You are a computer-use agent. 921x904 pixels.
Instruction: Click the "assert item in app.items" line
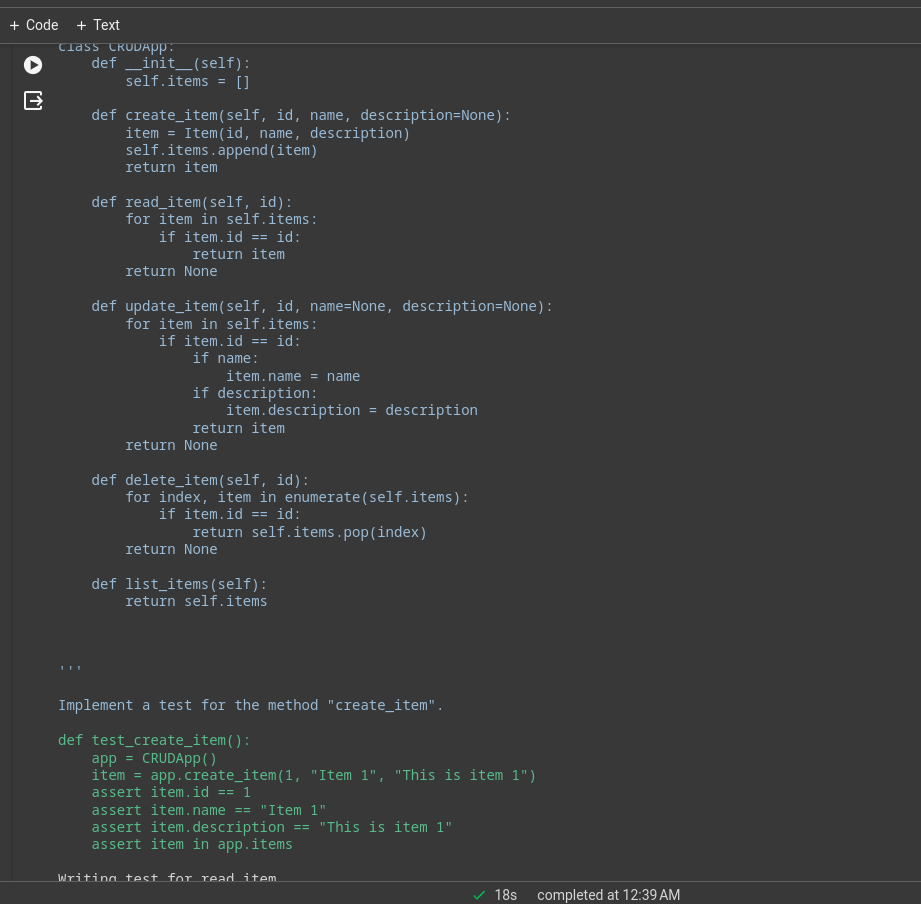point(192,844)
